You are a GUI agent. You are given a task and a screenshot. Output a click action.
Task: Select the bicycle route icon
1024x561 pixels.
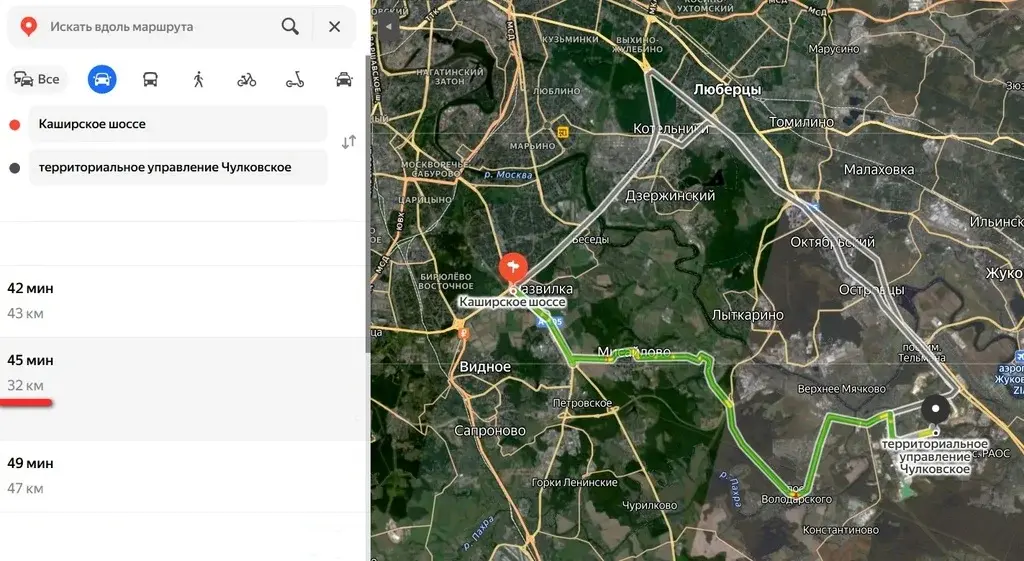coord(246,80)
